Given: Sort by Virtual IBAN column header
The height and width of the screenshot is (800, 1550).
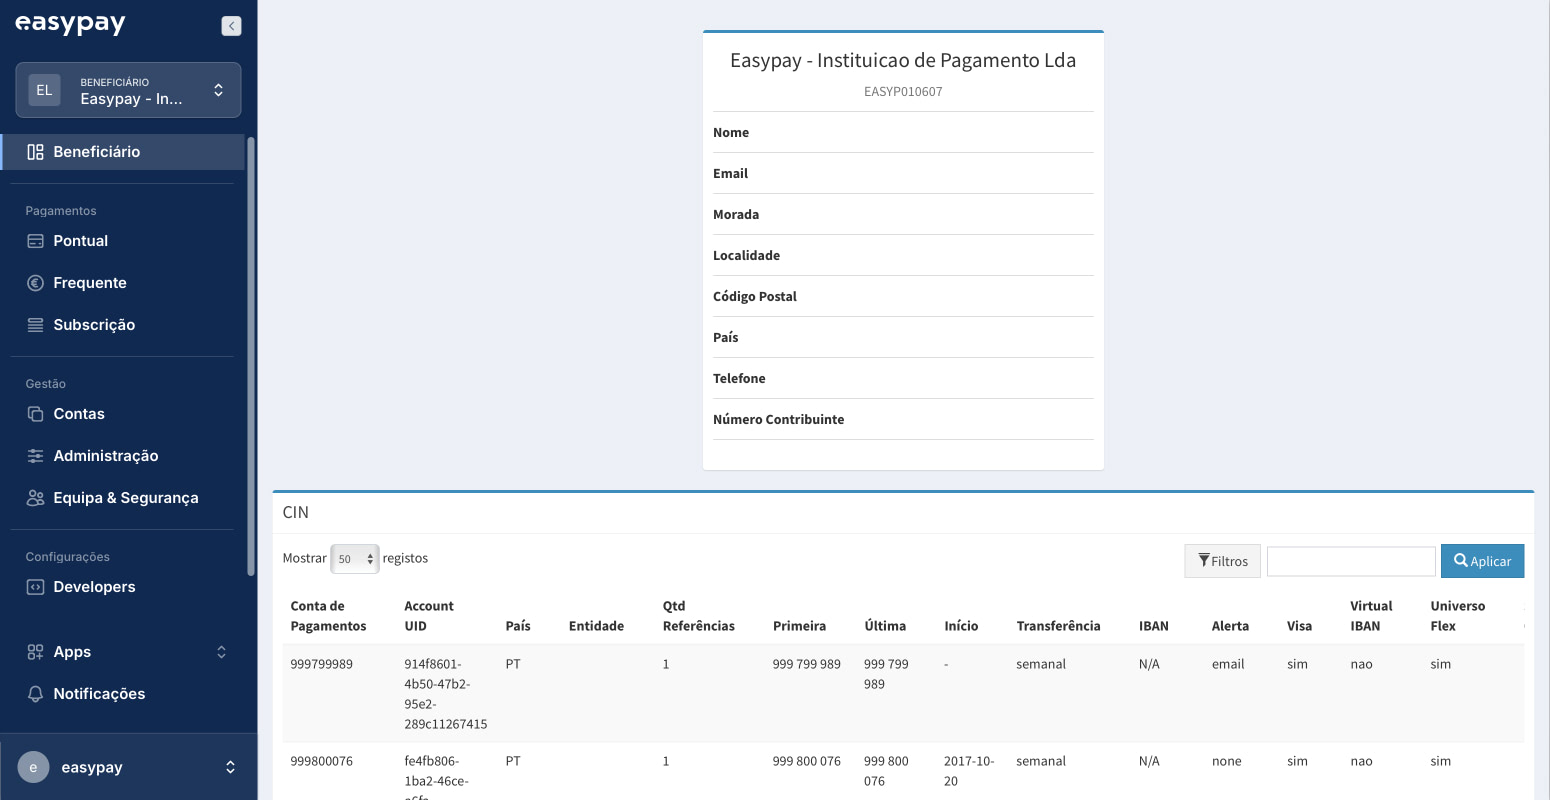Looking at the screenshot, I should tap(1371, 616).
